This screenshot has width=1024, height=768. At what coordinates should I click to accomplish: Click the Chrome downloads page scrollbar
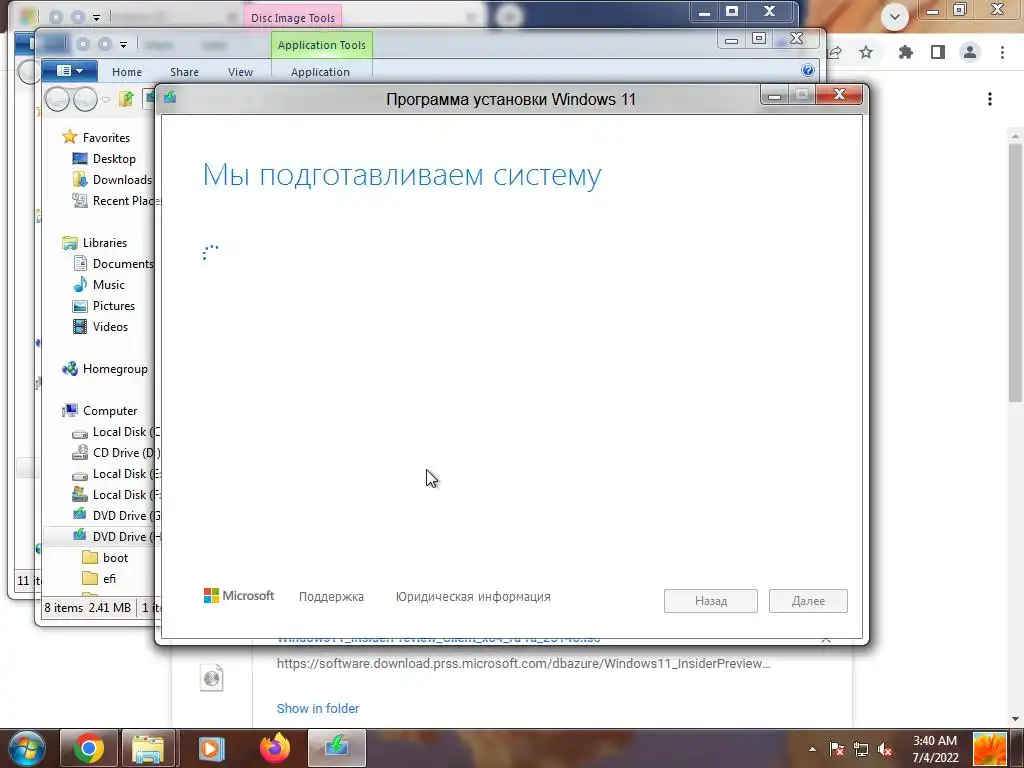coord(1015,273)
